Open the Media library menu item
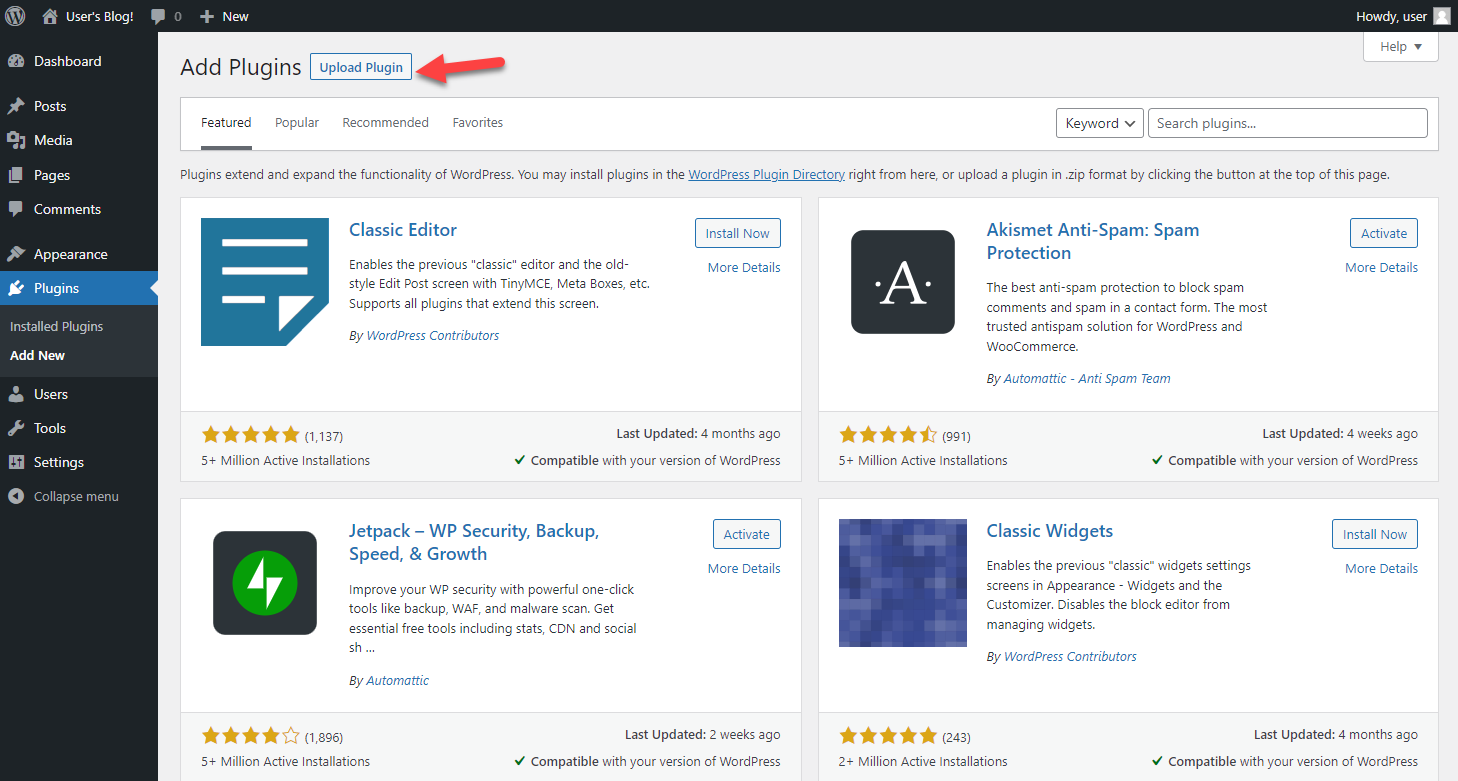This screenshot has height=781, width=1458. click(x=53, y=140)
